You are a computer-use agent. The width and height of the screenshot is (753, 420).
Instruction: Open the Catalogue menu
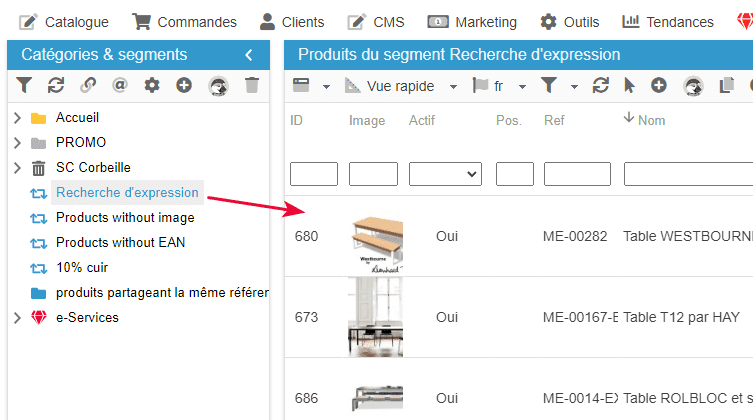[x=64, y=22]
